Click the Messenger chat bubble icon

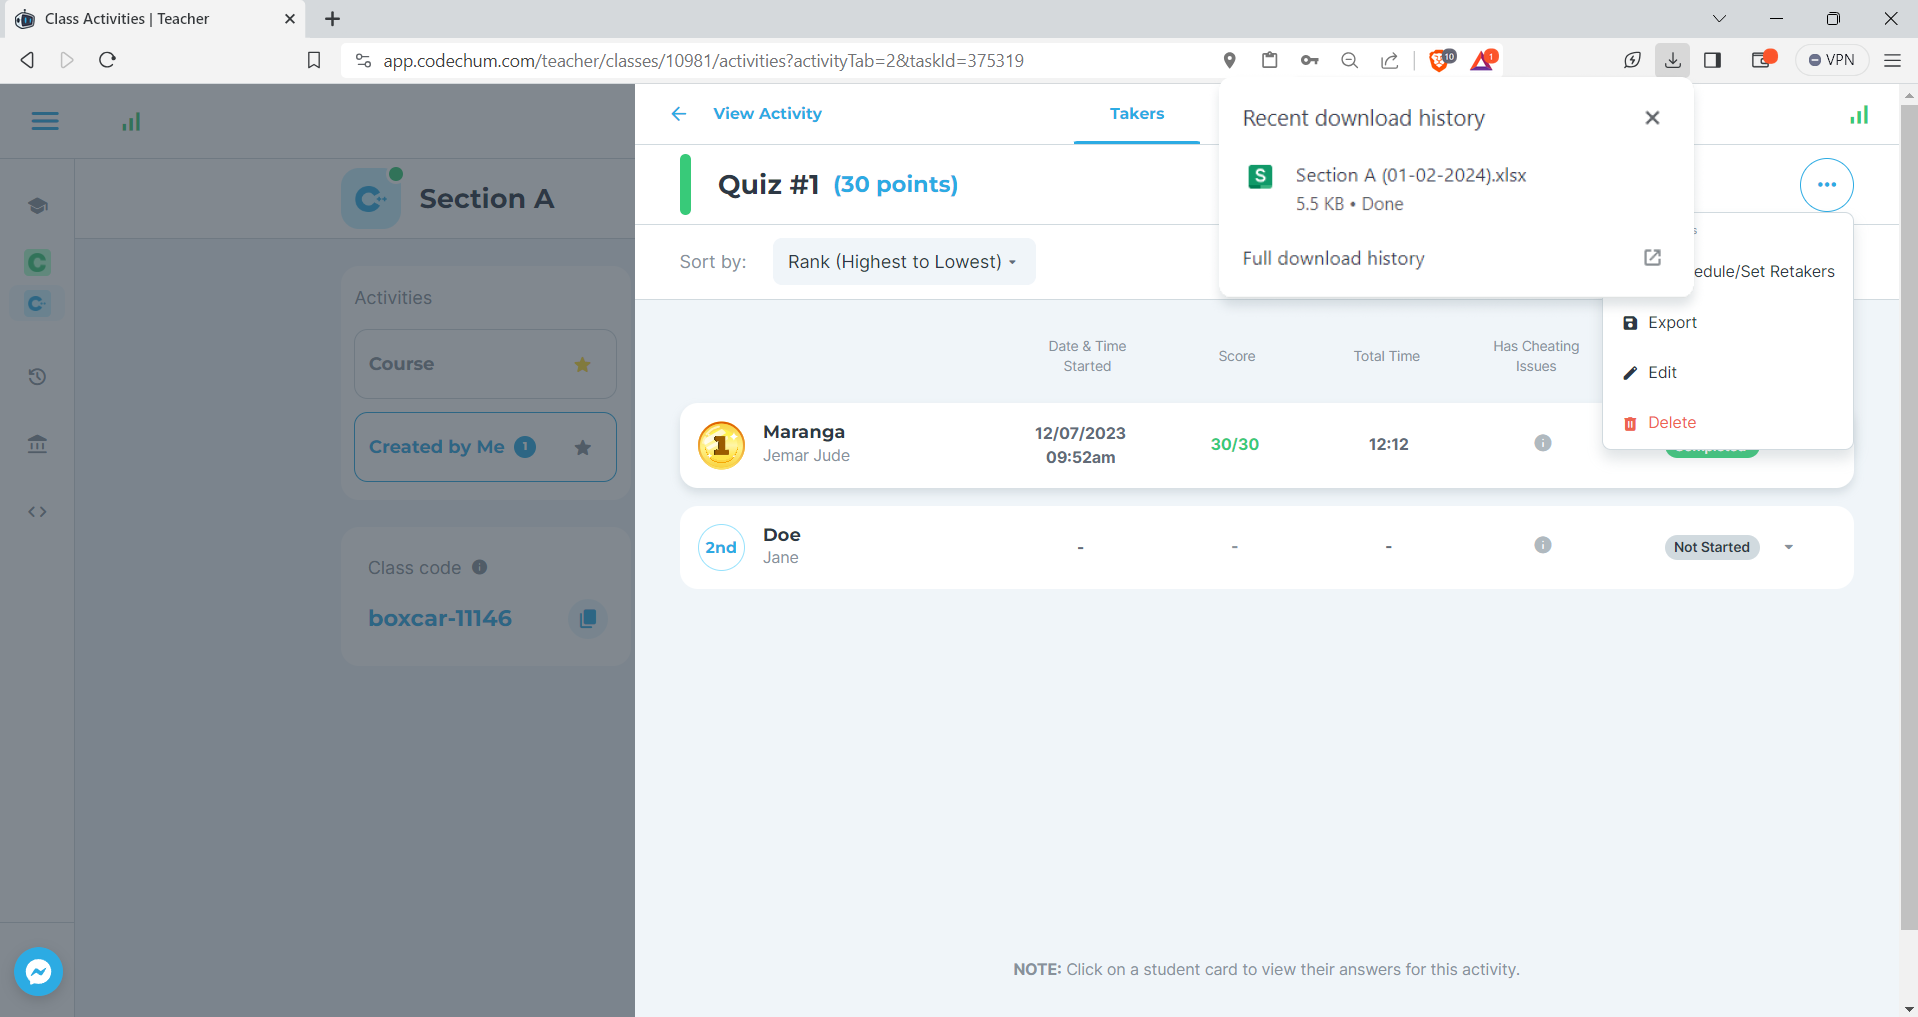tap(39, 971)
